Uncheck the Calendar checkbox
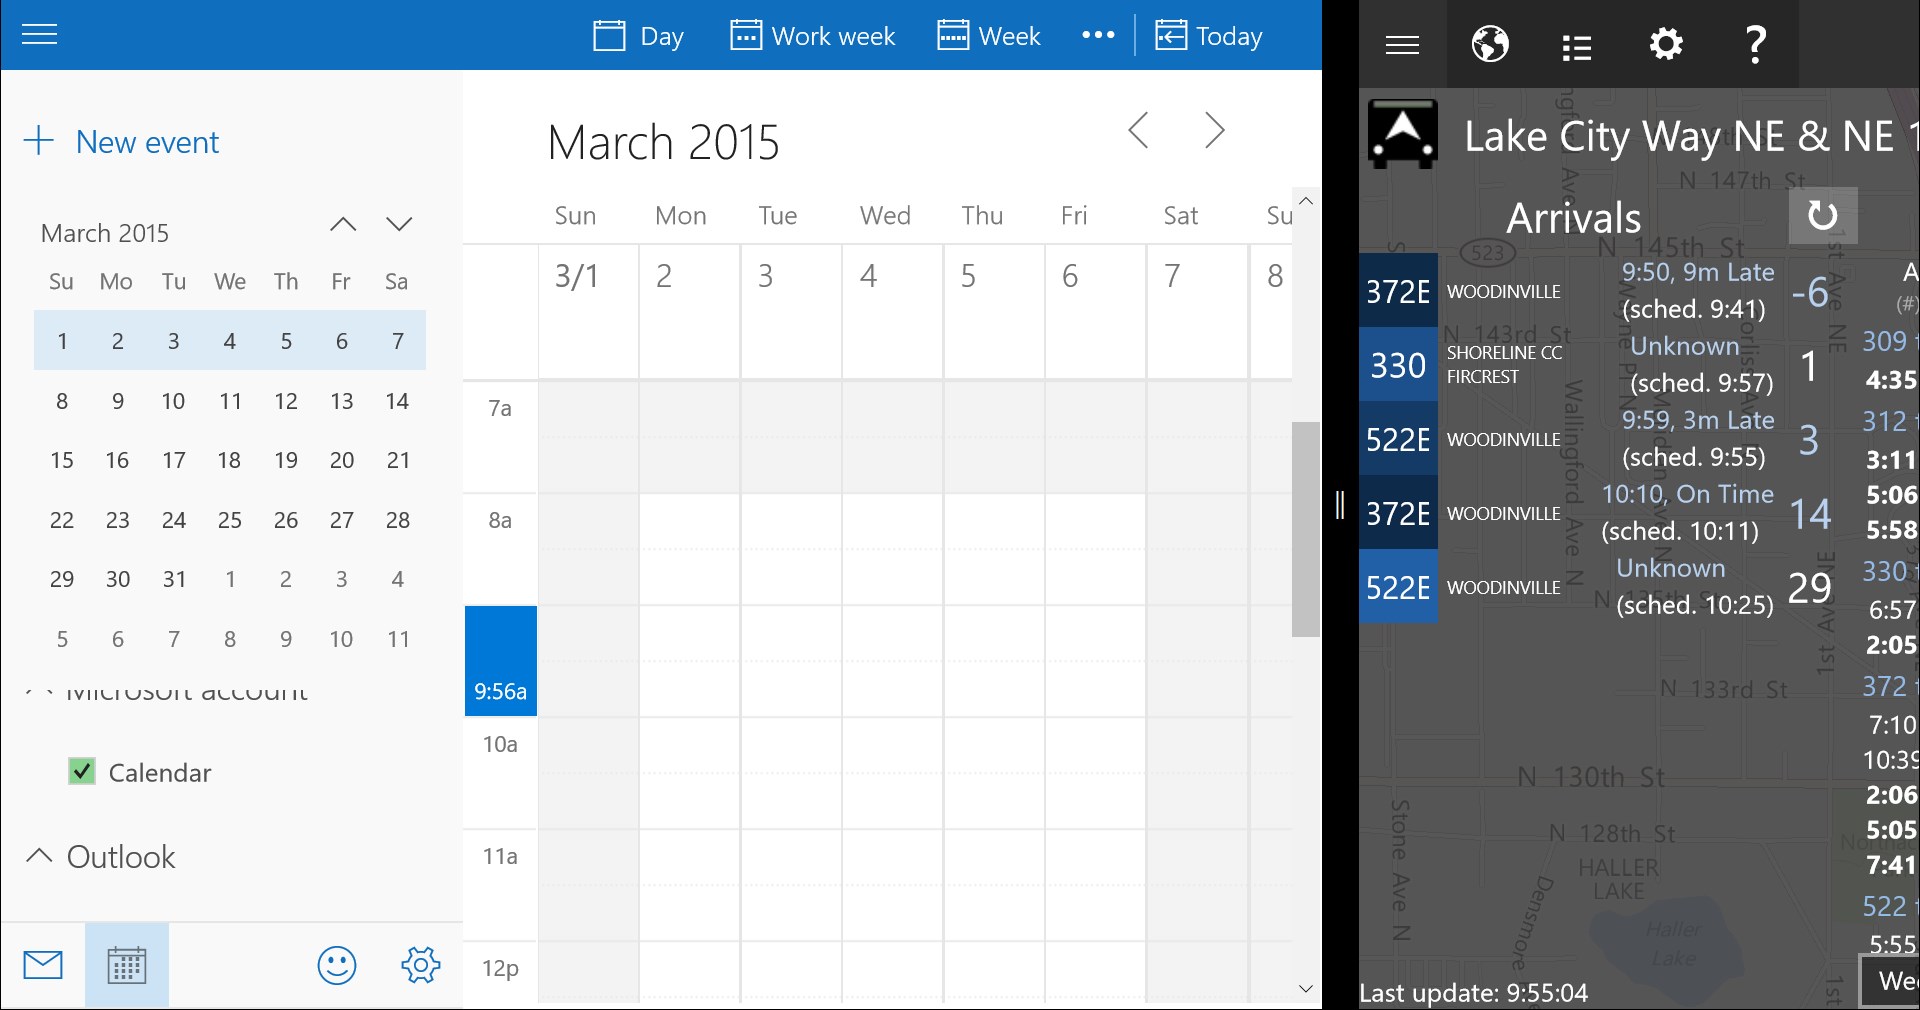 (x=82, y=771)
